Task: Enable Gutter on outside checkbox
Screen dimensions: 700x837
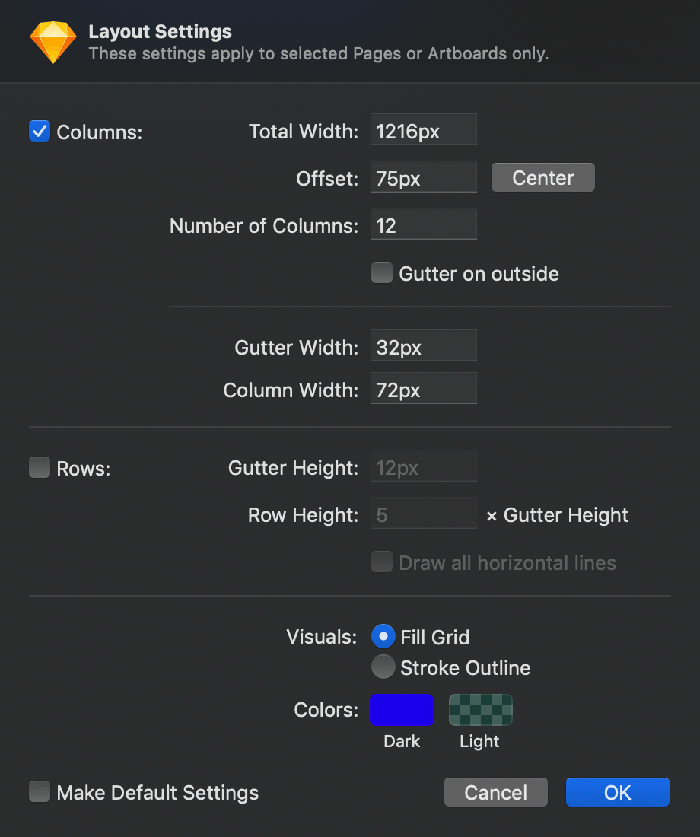Action: 382,273
